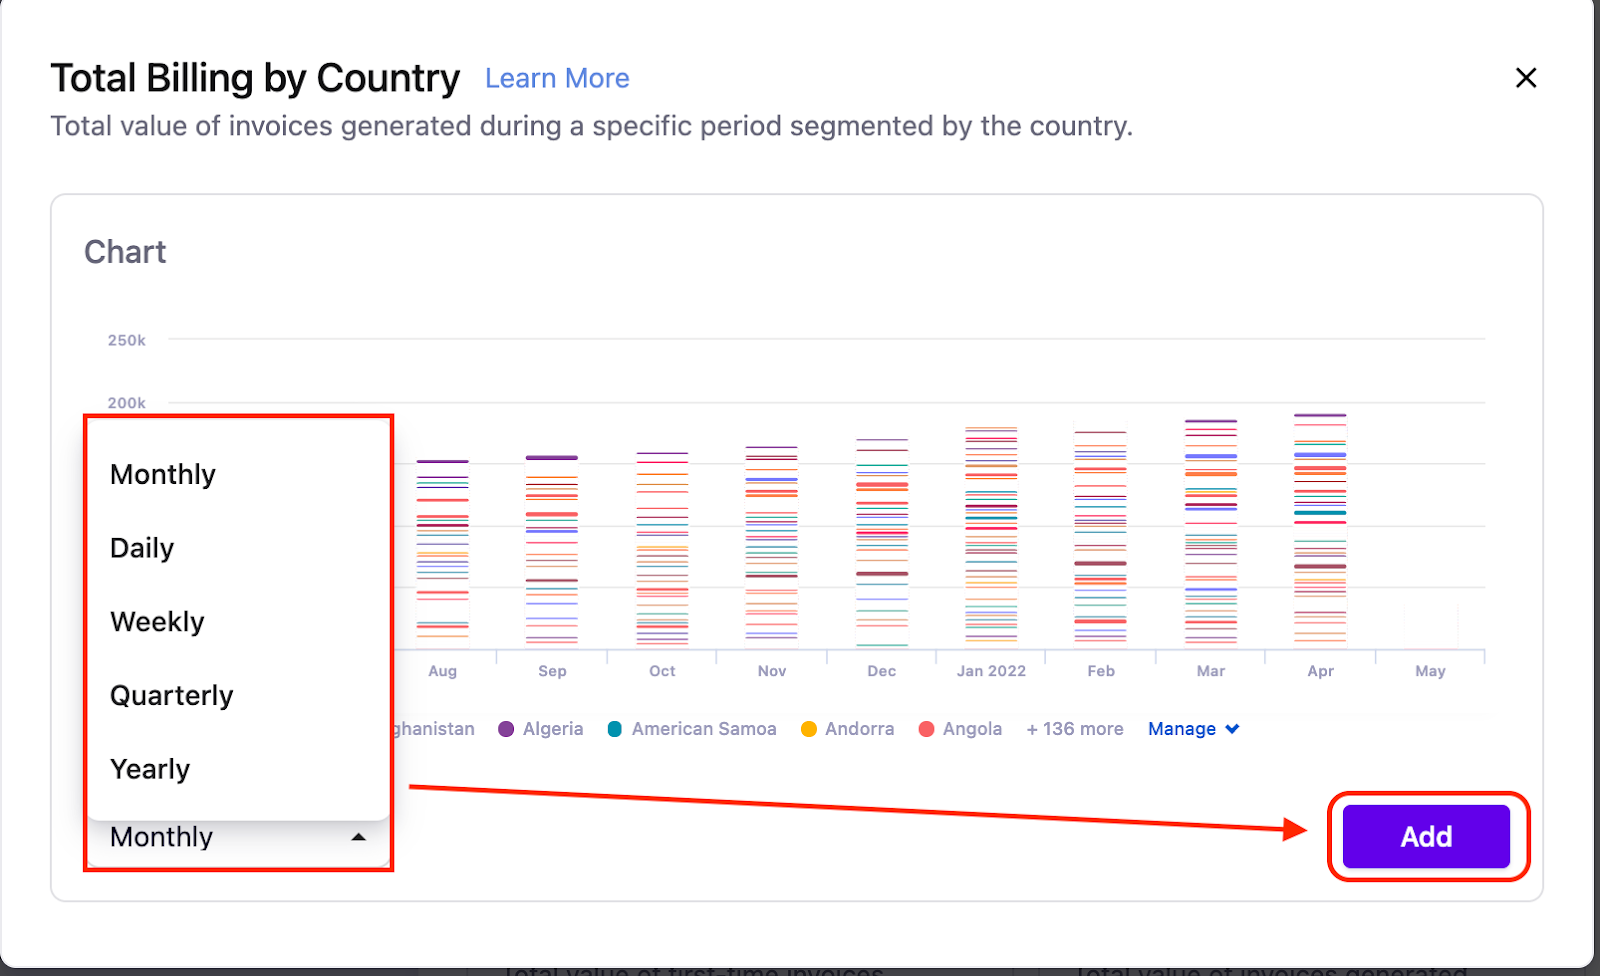1600x976 pixels.
Task: Click the April stacked bar
Action: coord(1320,530)
